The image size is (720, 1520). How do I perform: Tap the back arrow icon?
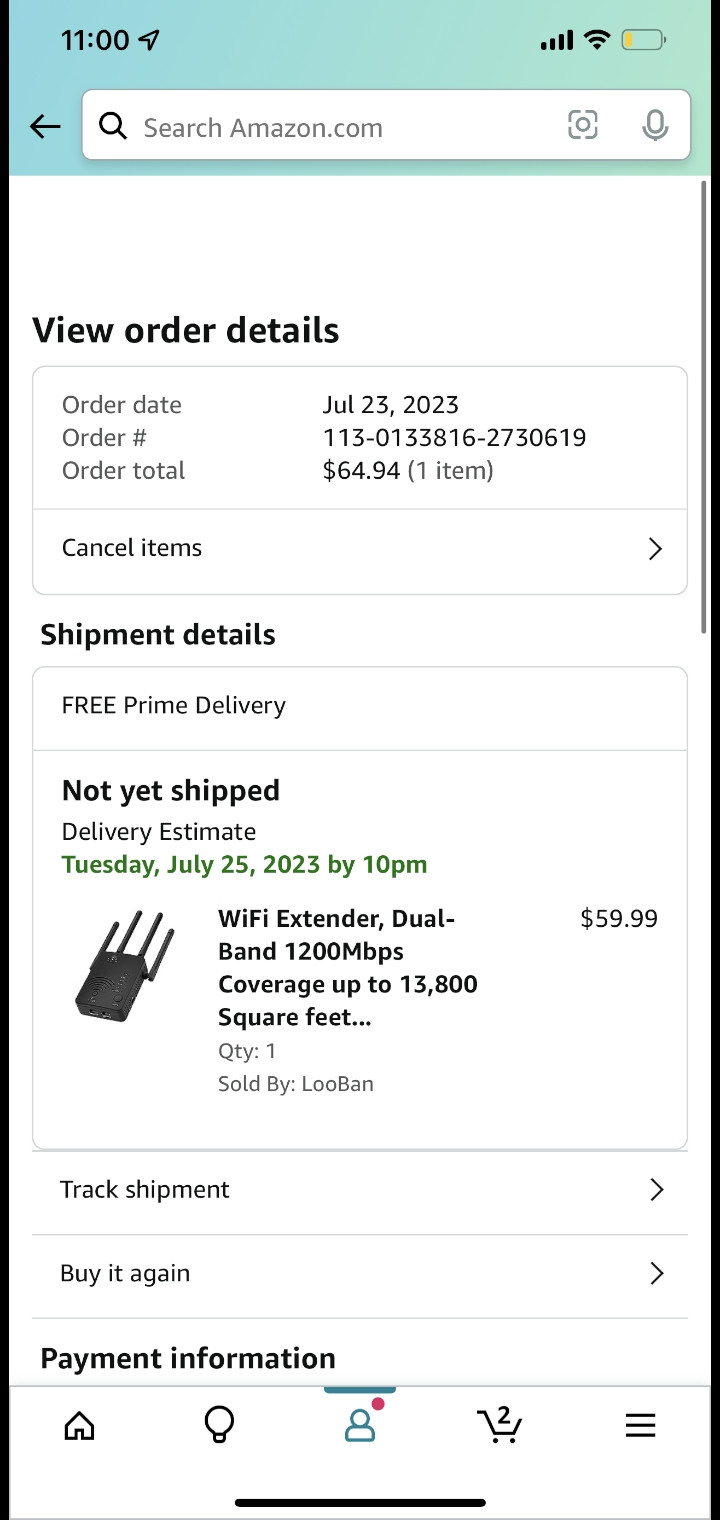pyautogui.click(x=45, y=127)
